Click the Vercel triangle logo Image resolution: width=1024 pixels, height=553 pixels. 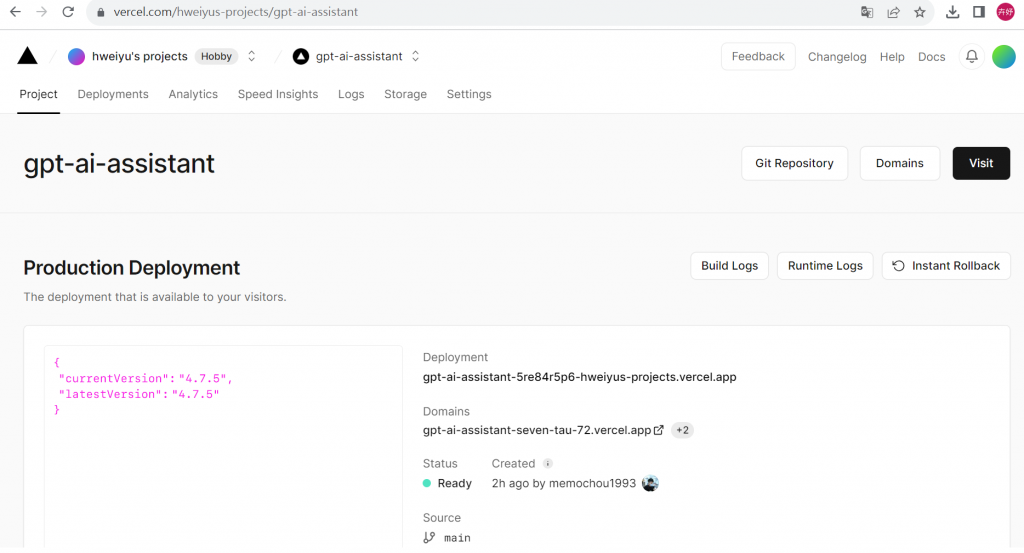[x=27, y=56]
